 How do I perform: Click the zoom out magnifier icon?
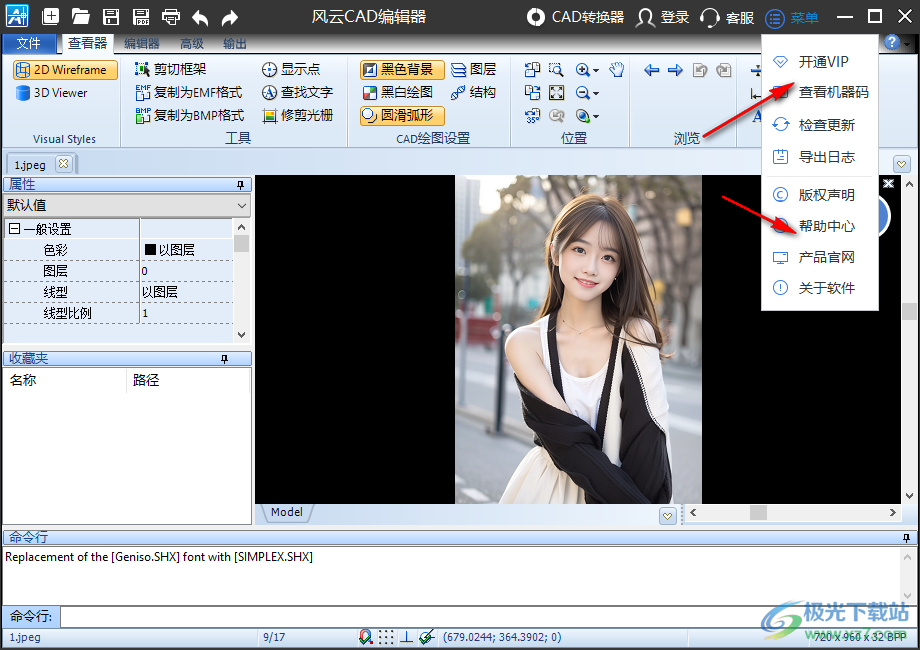582,93
